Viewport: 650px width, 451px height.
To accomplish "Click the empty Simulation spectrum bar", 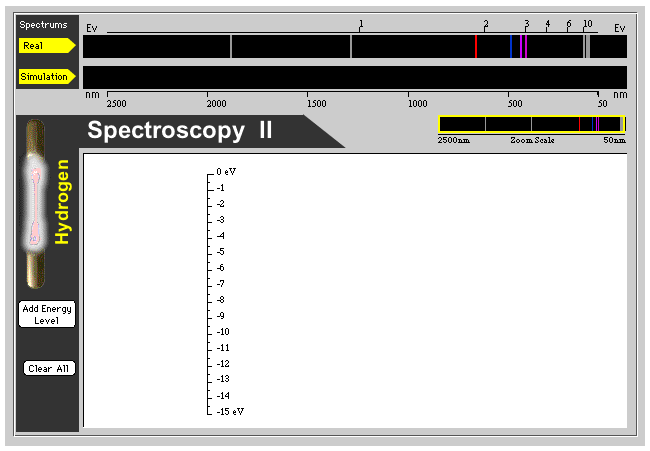I will click(x=354, y=77).
